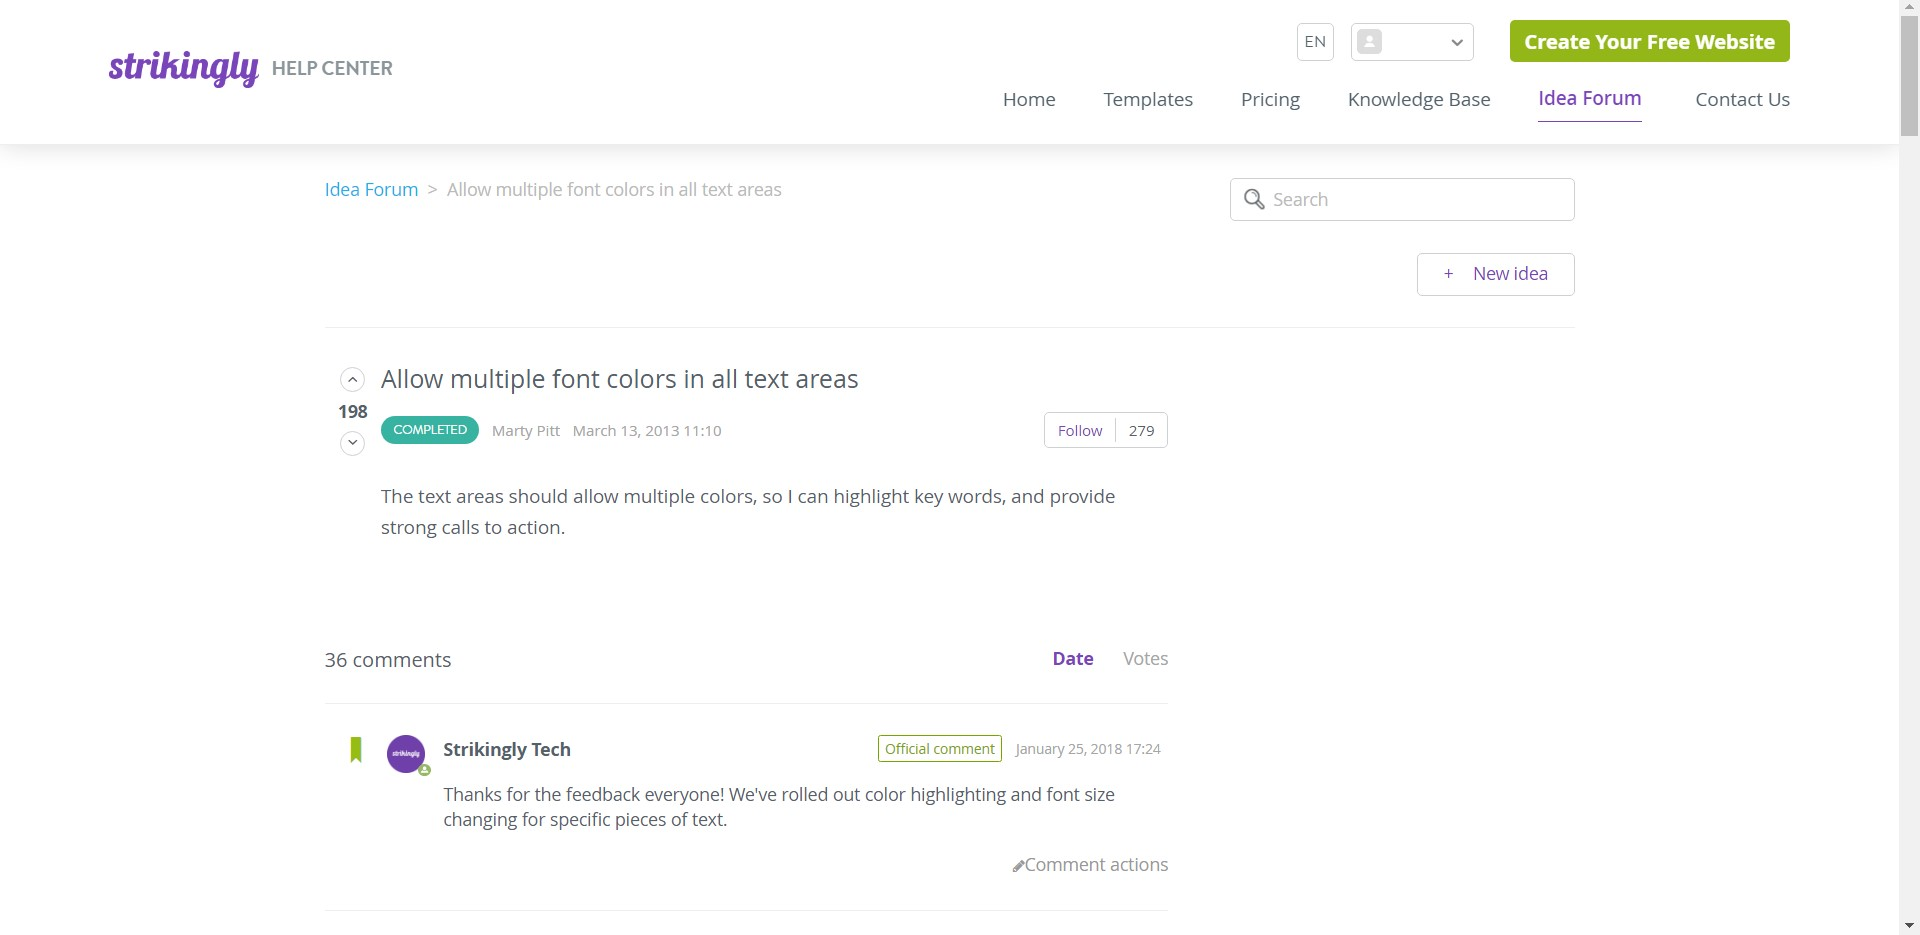Image resolution: width=1920 pixels, height=935 pixels.
Task: Downvote the multiple font colors idea
Action: pos(352,443)
